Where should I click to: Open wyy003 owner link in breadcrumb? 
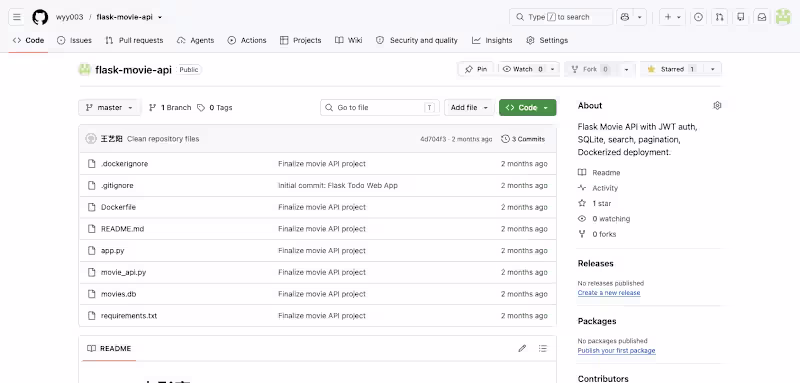click(x=69, y=17)
